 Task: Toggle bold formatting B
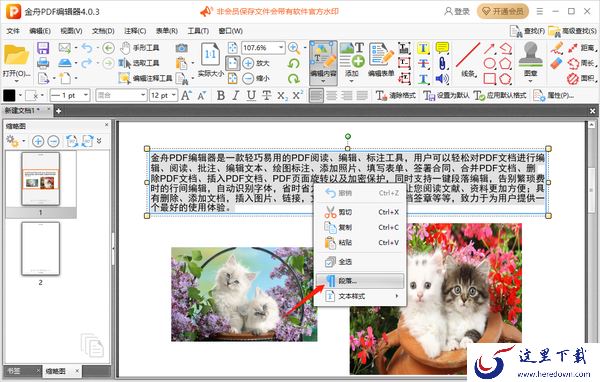point(221,95)
